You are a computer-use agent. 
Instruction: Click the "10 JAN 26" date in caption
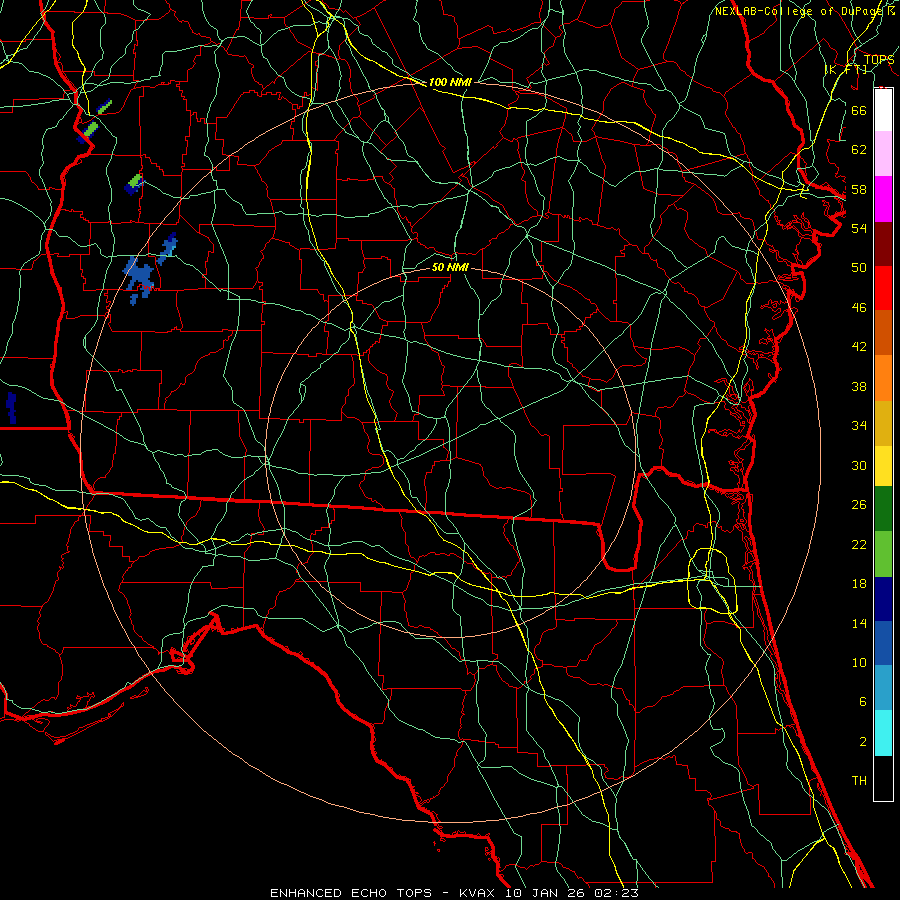548,893
